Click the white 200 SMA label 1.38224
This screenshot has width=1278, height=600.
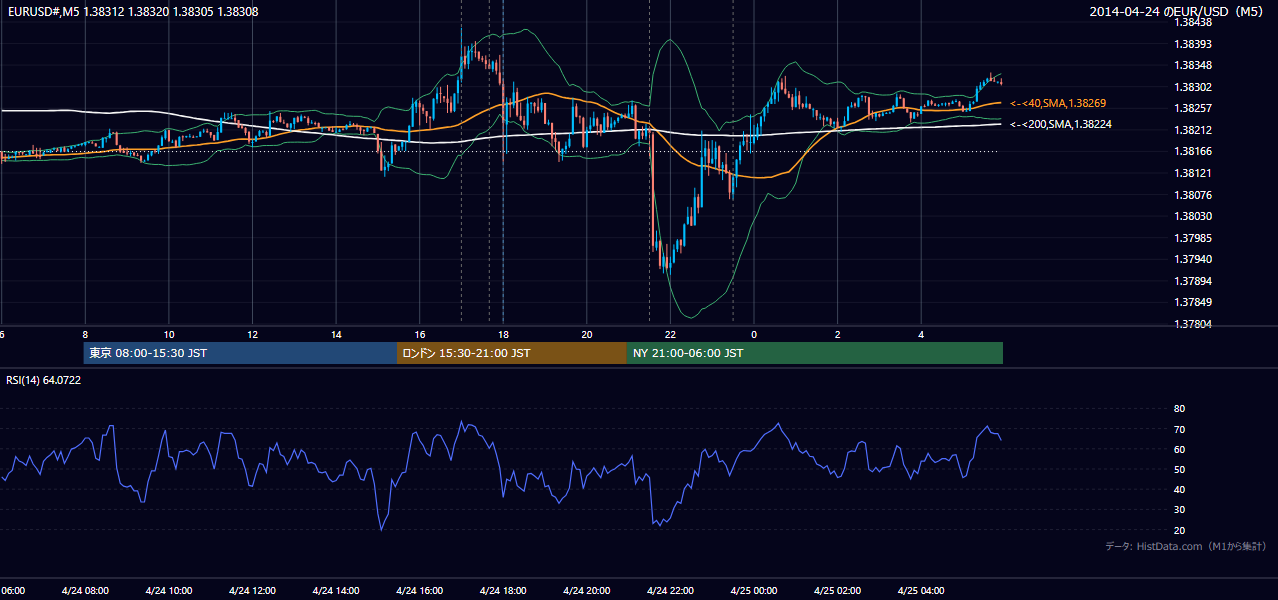[x=1061, y=124]
